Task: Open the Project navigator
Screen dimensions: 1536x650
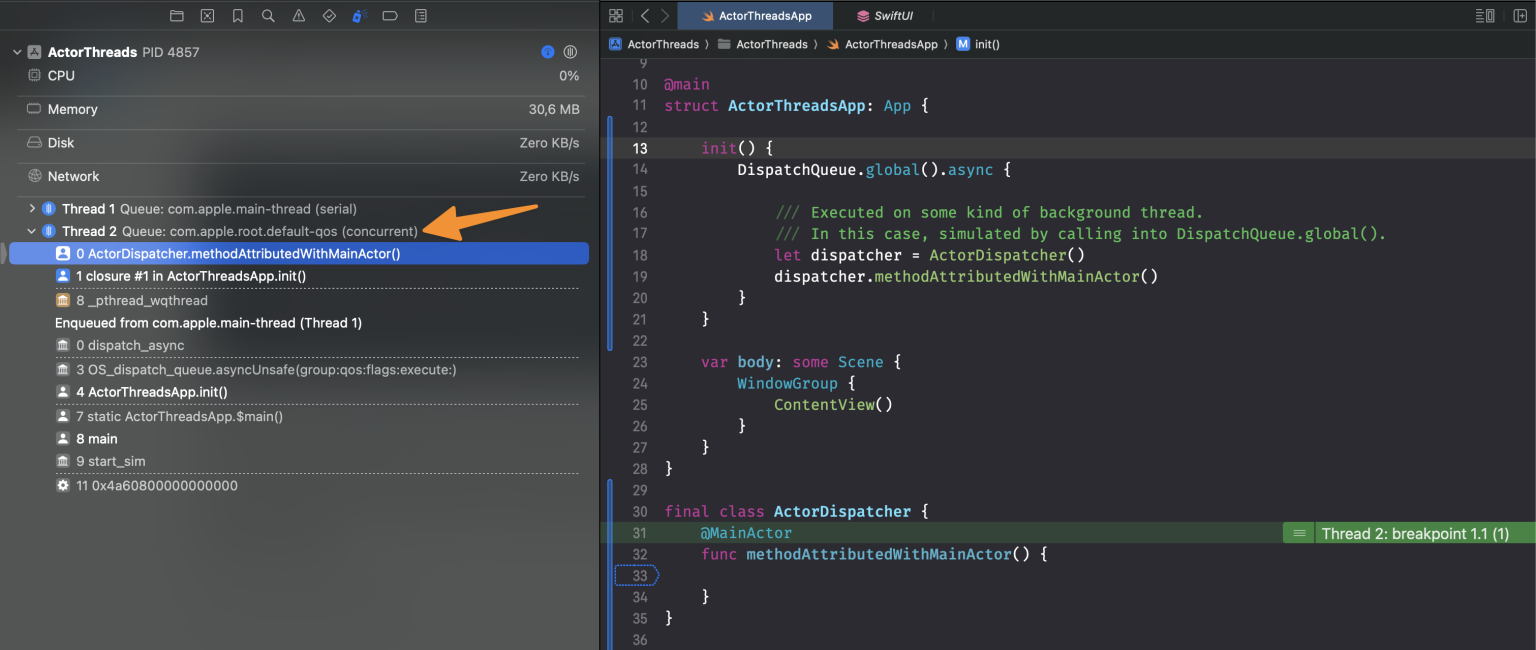Action: tap(178, 15)
